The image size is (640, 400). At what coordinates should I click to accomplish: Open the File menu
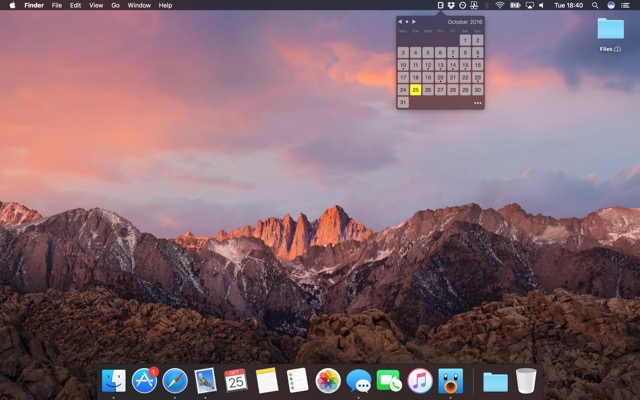[x=57, y=5]
